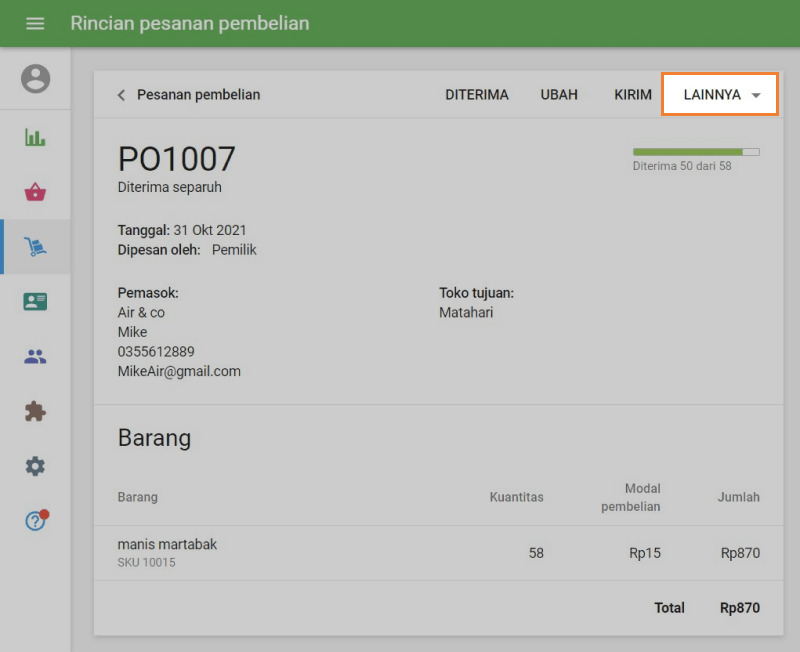The image size is (800, 652).
Task: Open the contact card employees icon
Action: (x=35, y=301)
